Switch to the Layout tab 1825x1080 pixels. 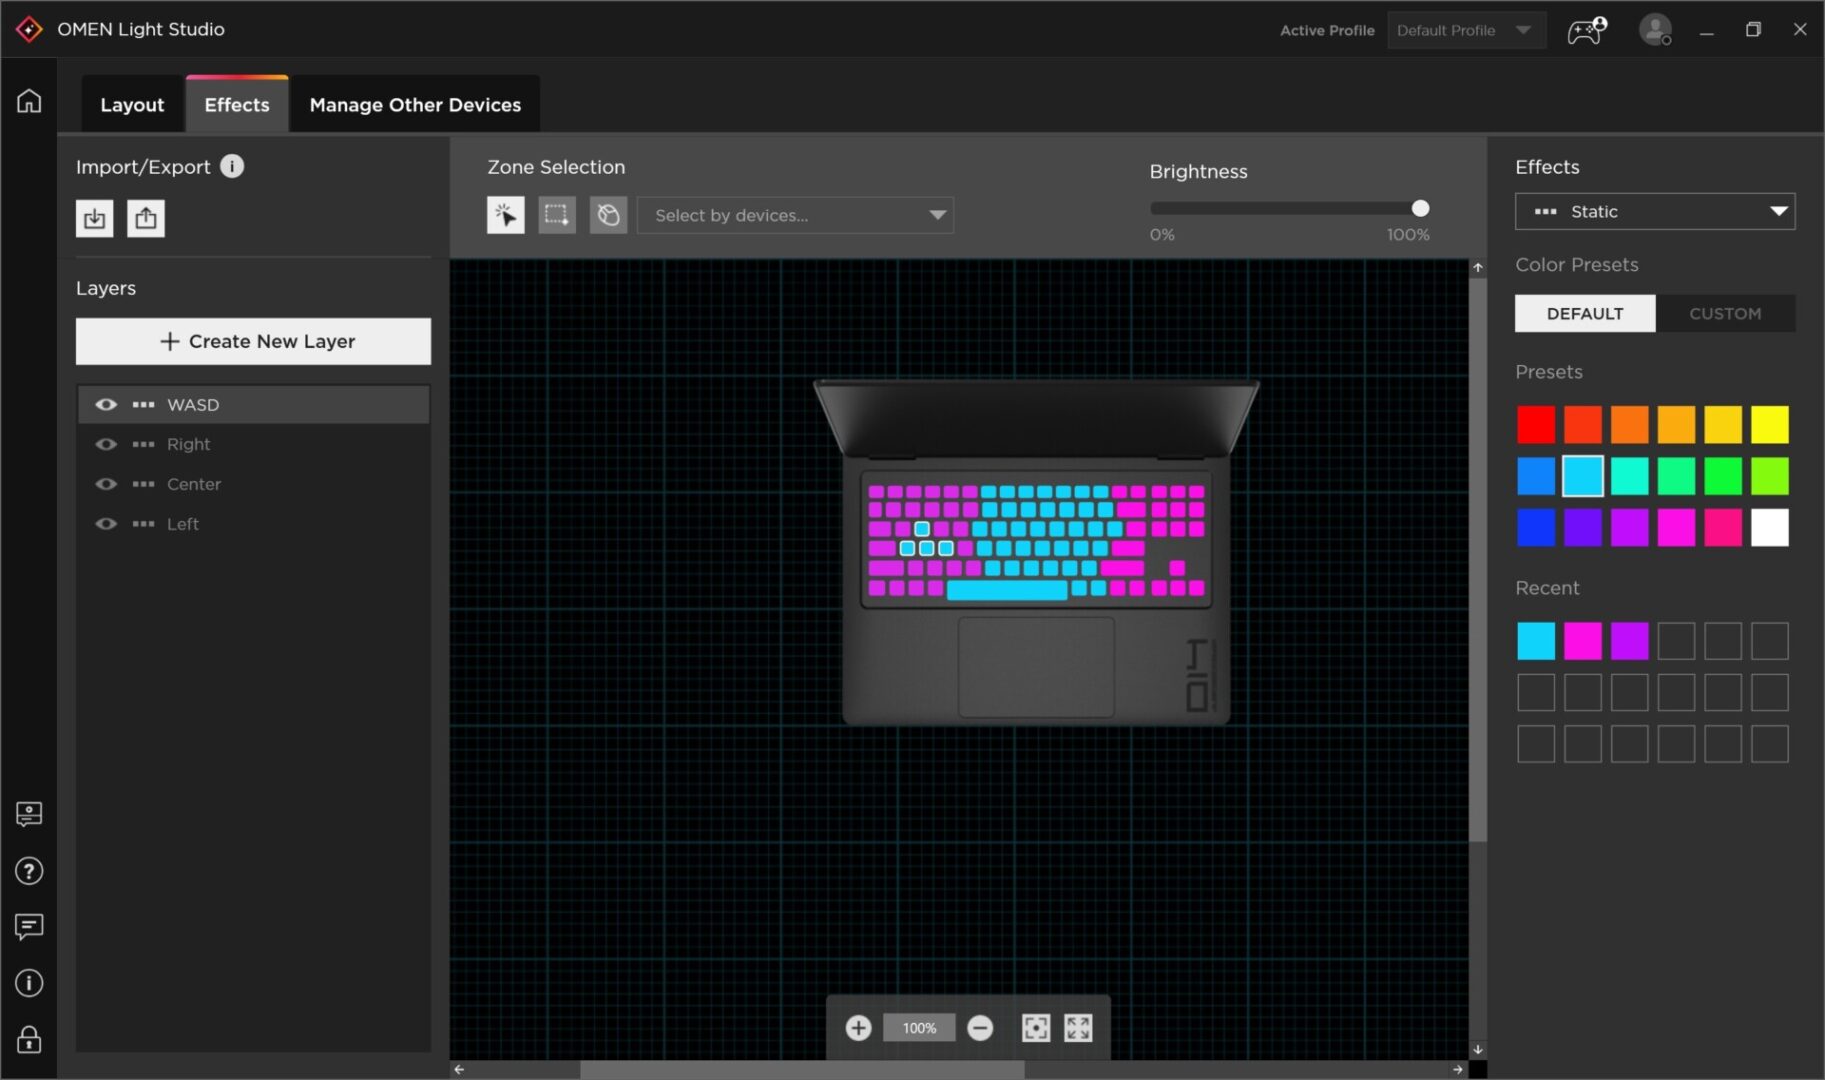132,104
